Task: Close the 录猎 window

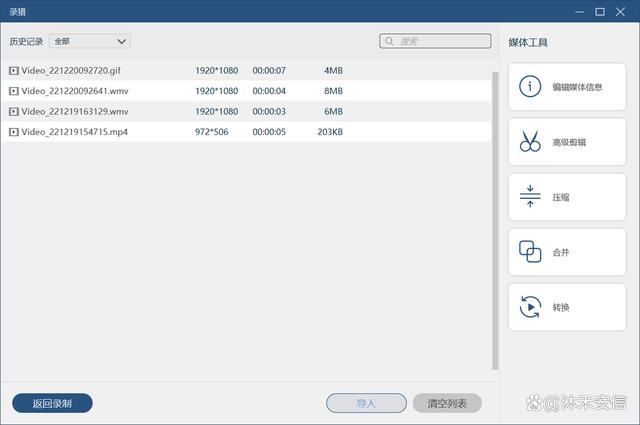Action: pyautogui.click(x=620, y=12)
